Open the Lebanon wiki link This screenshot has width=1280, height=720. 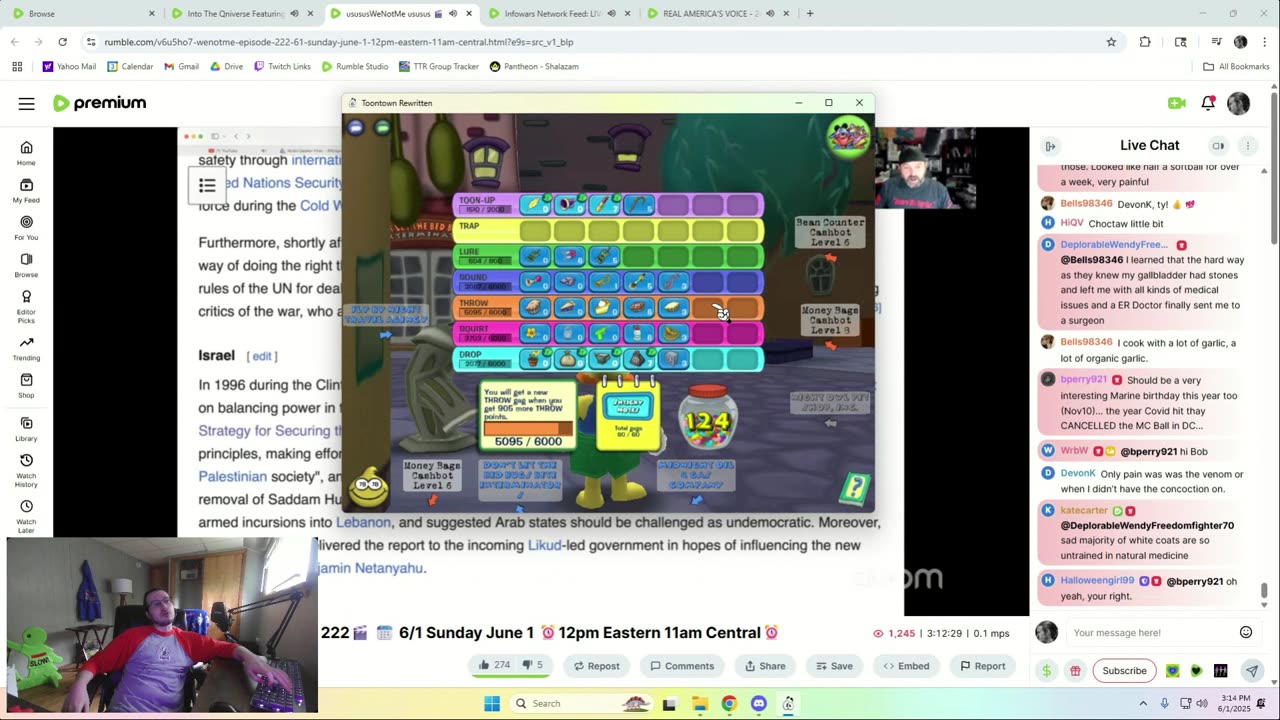[363, 522]
